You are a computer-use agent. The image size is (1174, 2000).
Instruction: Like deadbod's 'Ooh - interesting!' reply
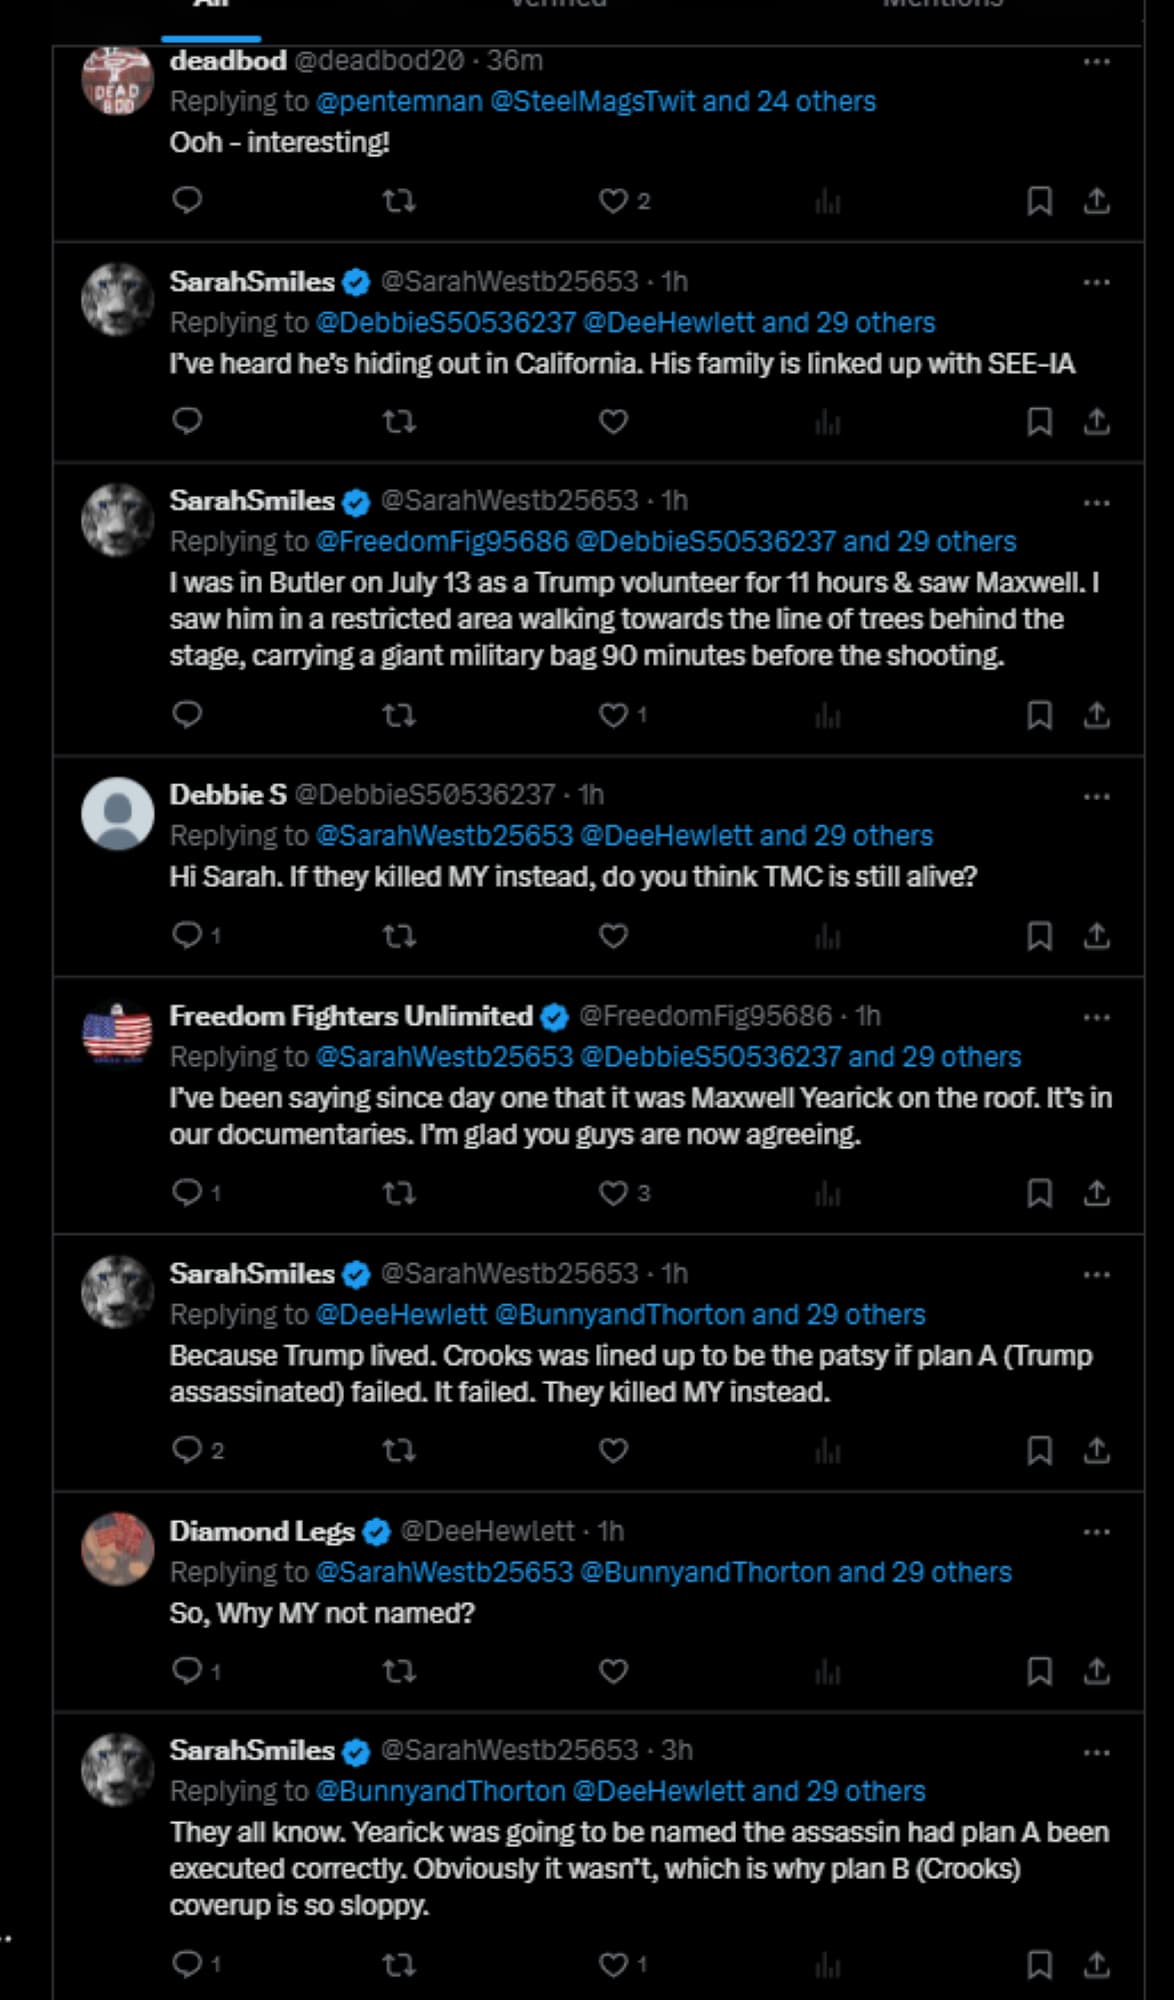(x=613, y=201)
